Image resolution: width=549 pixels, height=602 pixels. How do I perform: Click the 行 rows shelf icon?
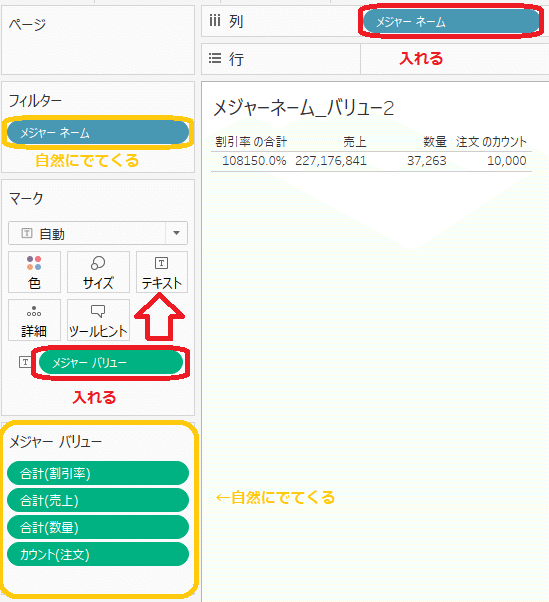pyautogui.click(x=215, y=58)
